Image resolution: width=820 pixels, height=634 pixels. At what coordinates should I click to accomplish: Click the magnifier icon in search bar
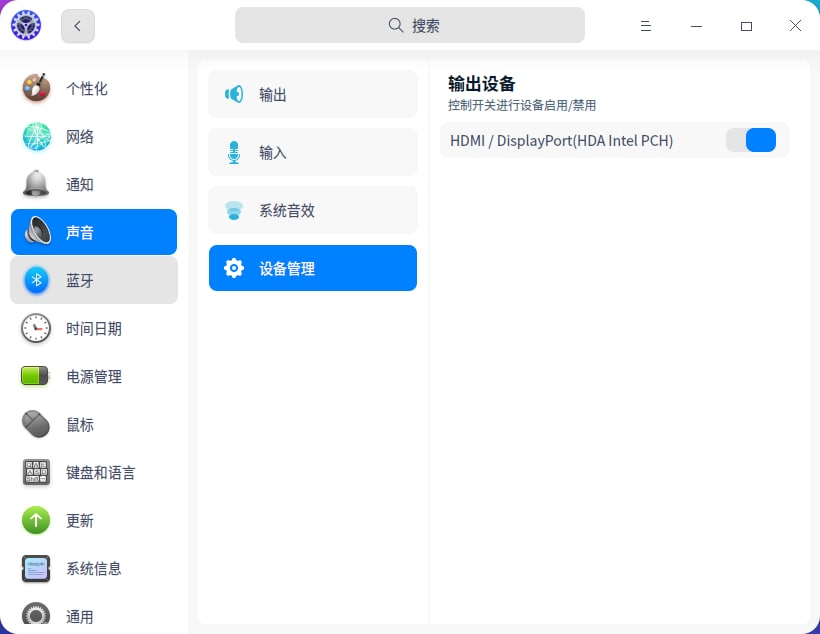[x=395, y=25]
